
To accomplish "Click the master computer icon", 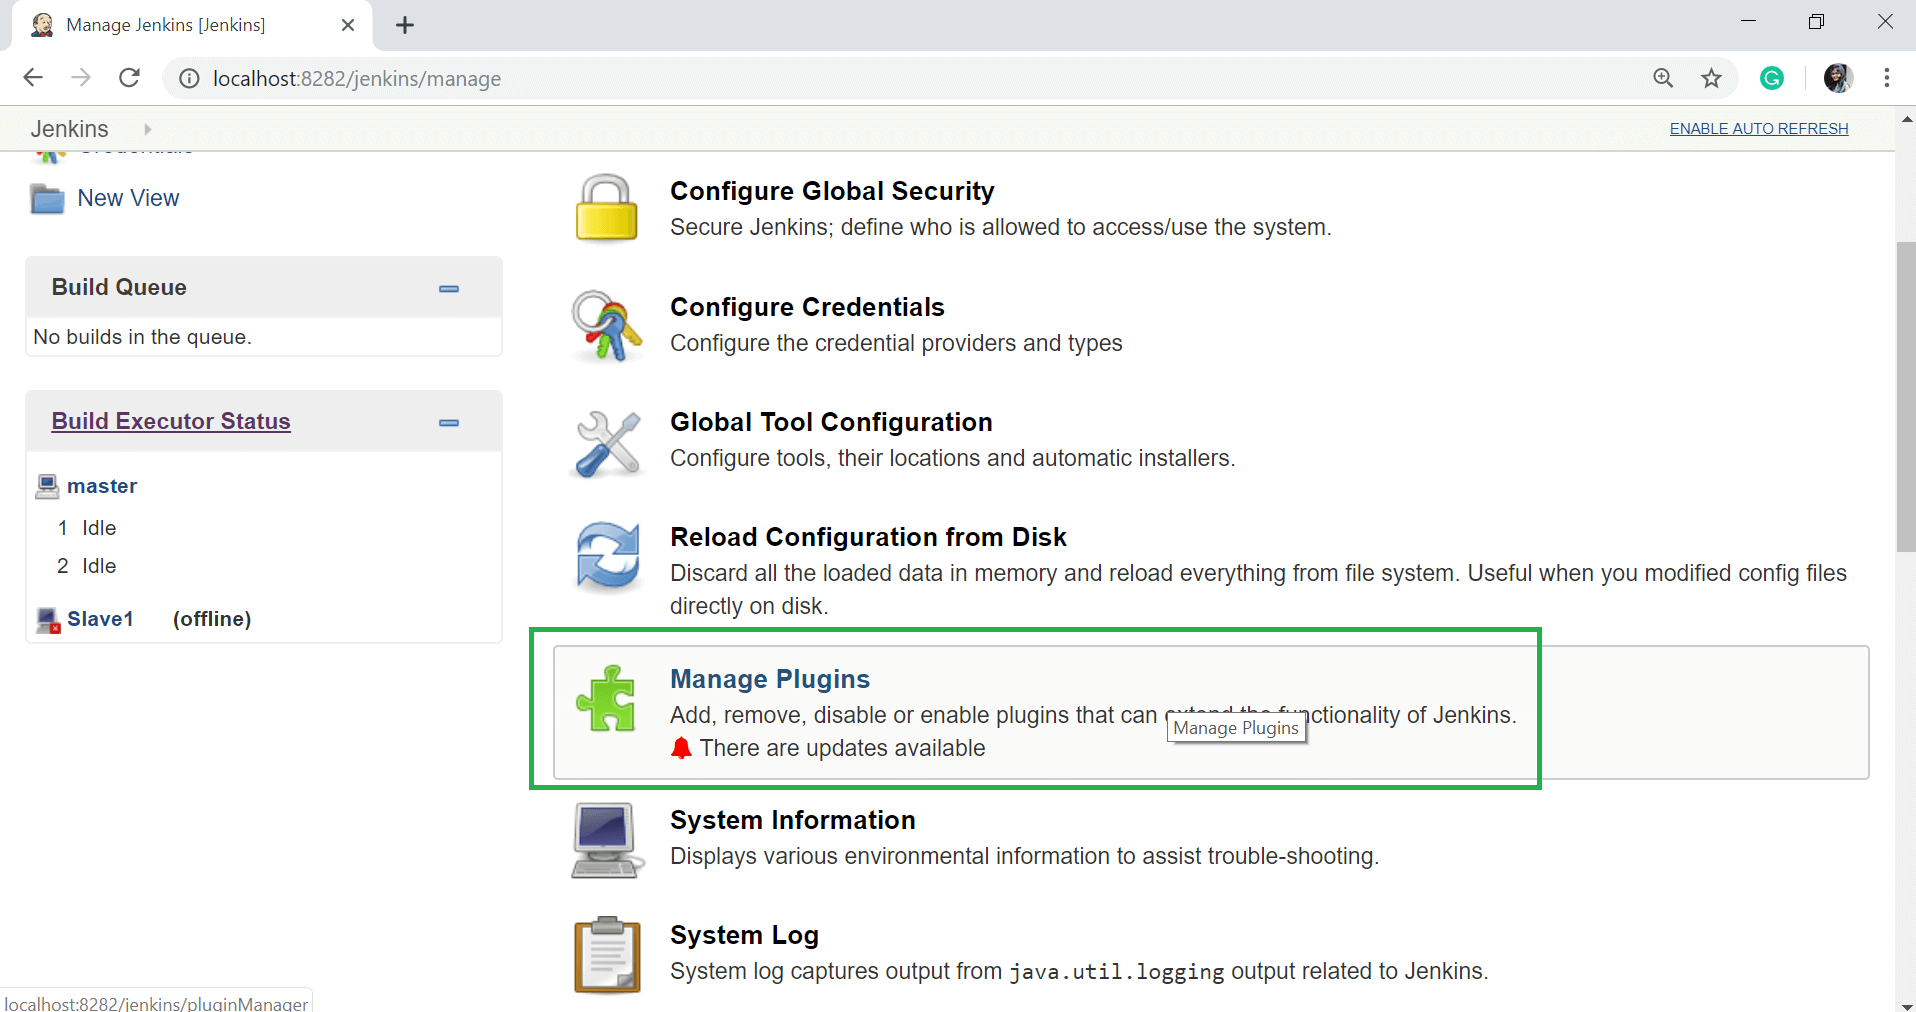I will point(47,486).
